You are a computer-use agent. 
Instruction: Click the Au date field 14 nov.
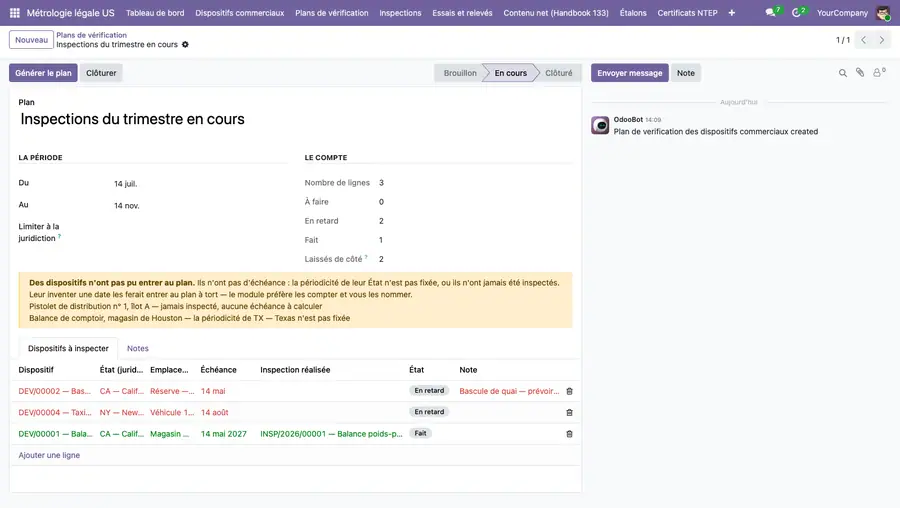(x=126, y=205)
